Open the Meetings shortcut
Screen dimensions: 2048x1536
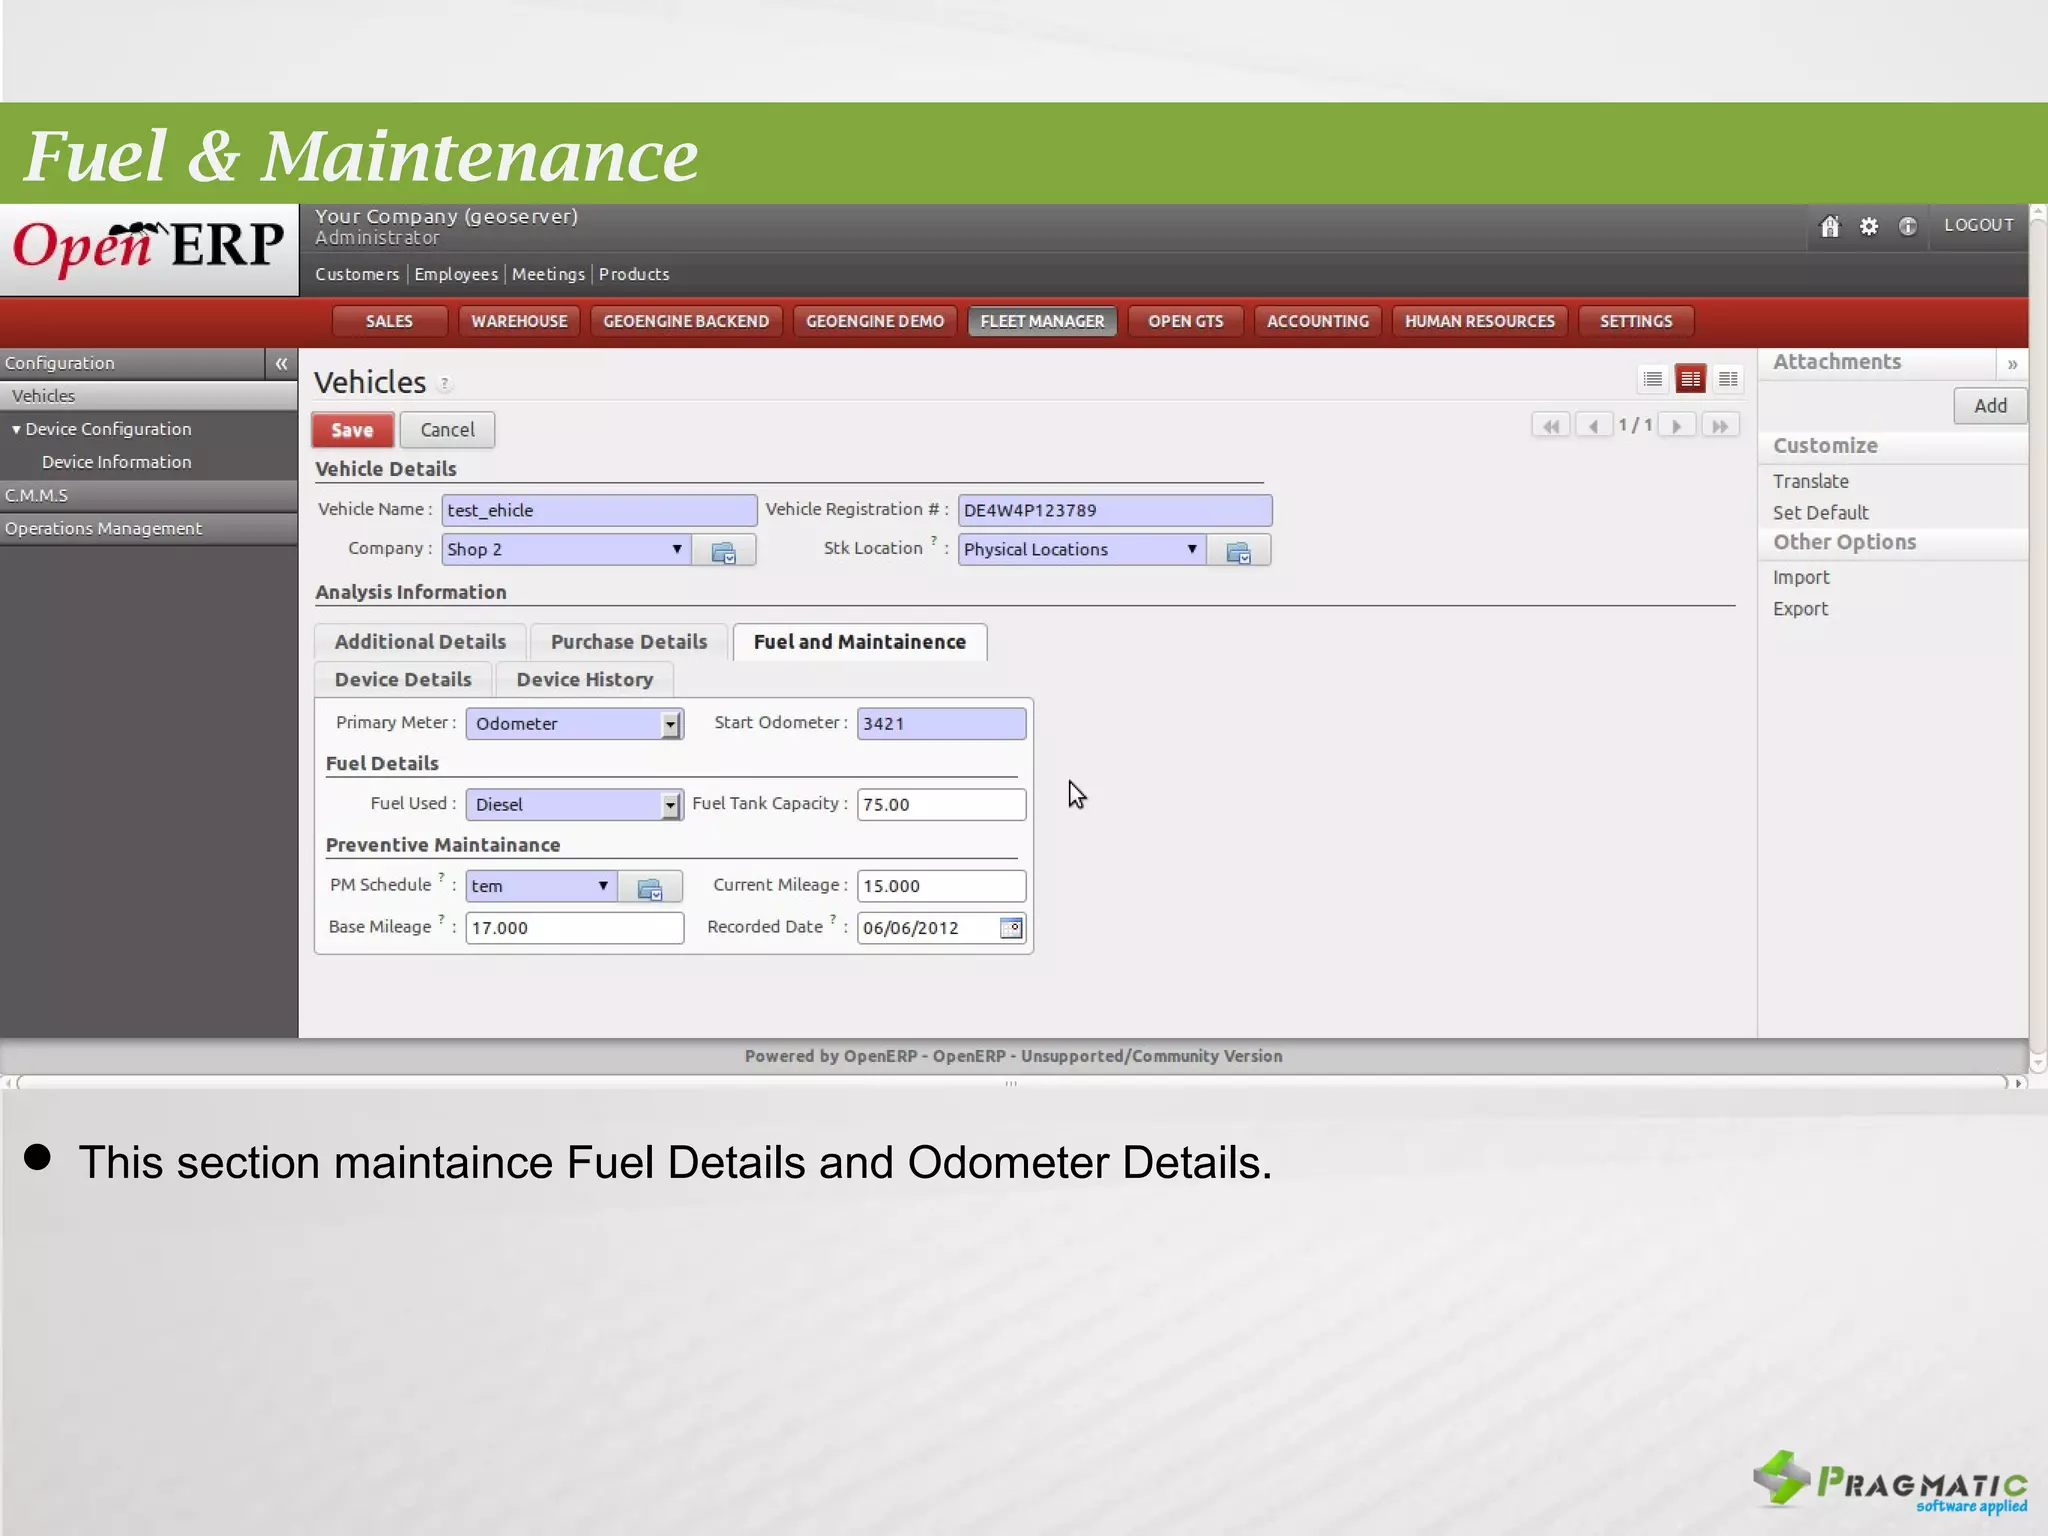coord(548,274)
